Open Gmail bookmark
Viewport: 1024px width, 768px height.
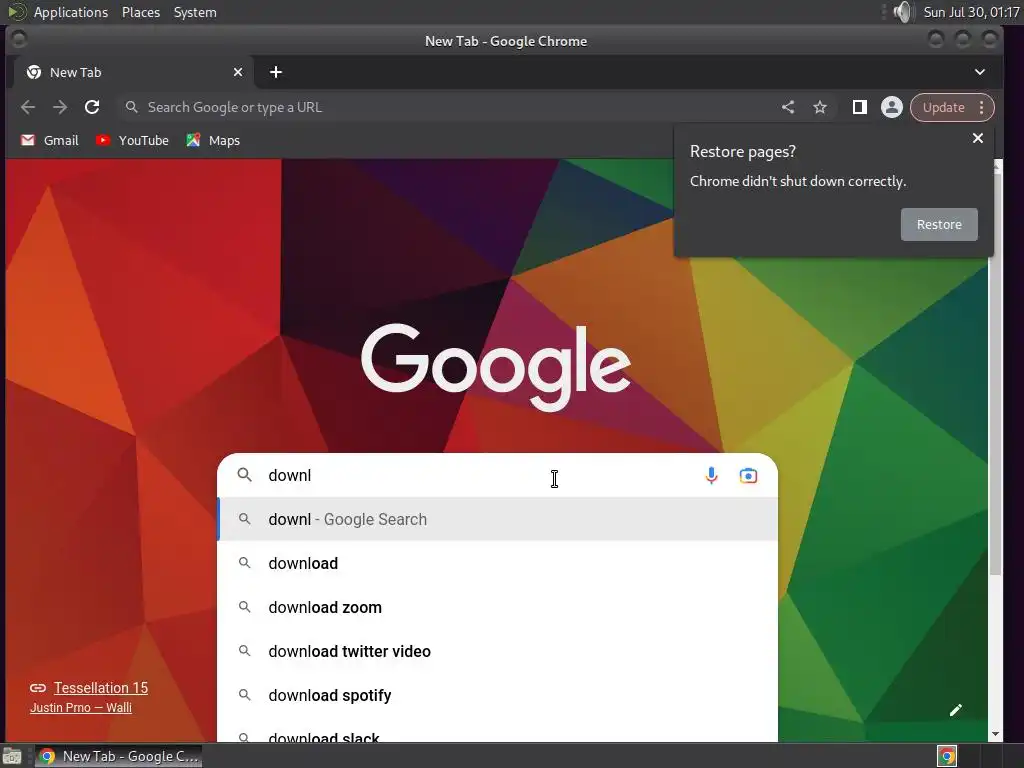[x=50, y=140]
